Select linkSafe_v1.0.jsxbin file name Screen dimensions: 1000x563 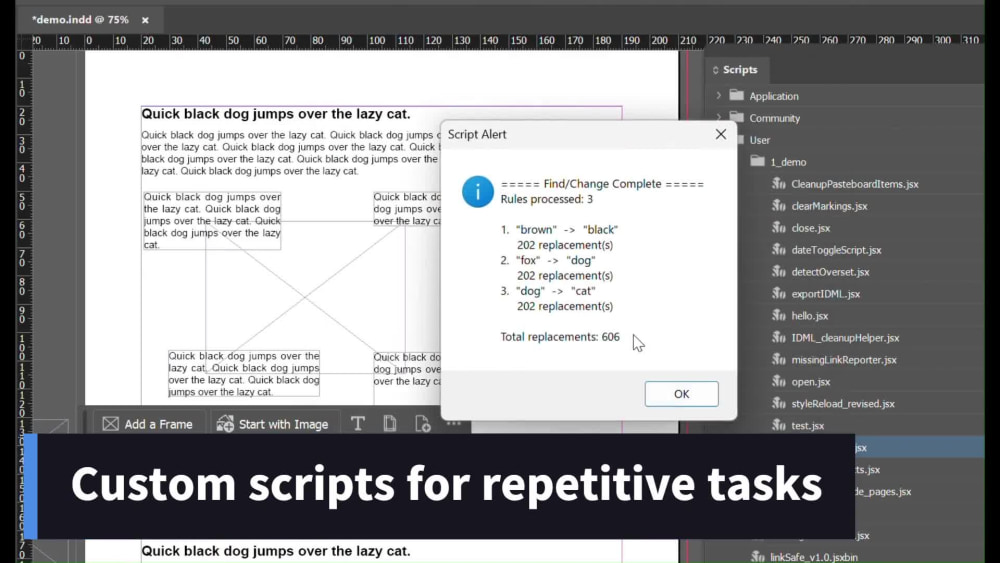click(814, 557)
